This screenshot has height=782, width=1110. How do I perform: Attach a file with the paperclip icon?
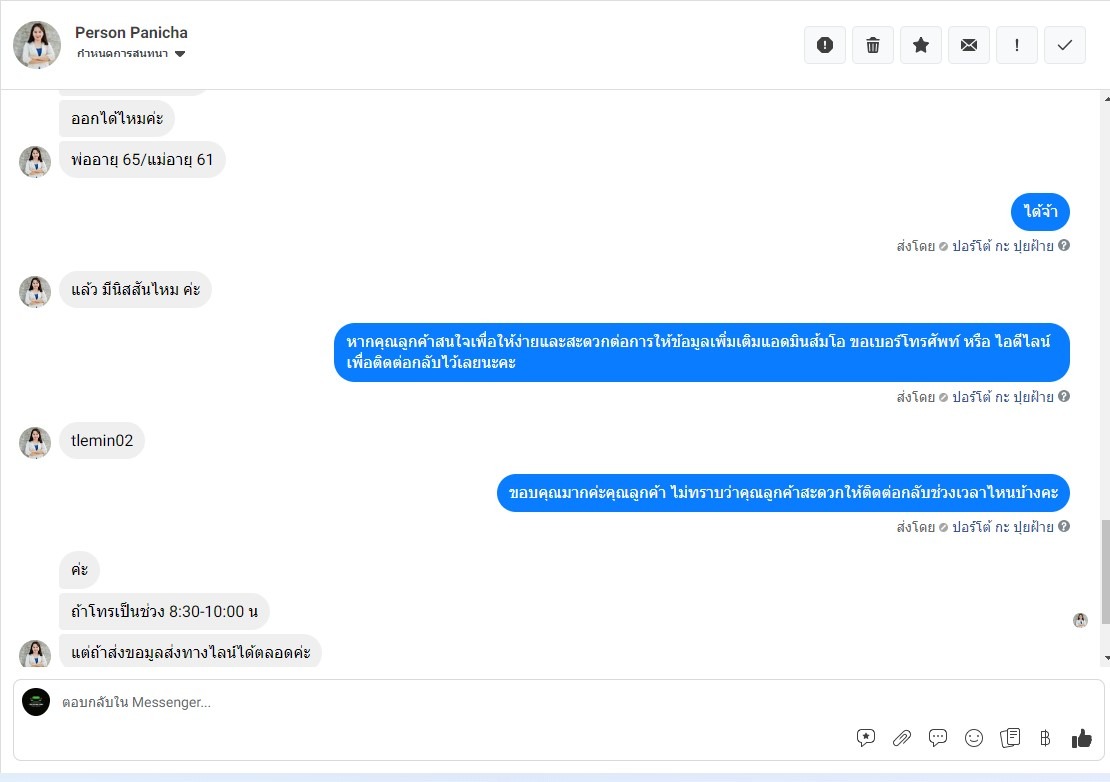pyautogui.click(x=902, y=738)
